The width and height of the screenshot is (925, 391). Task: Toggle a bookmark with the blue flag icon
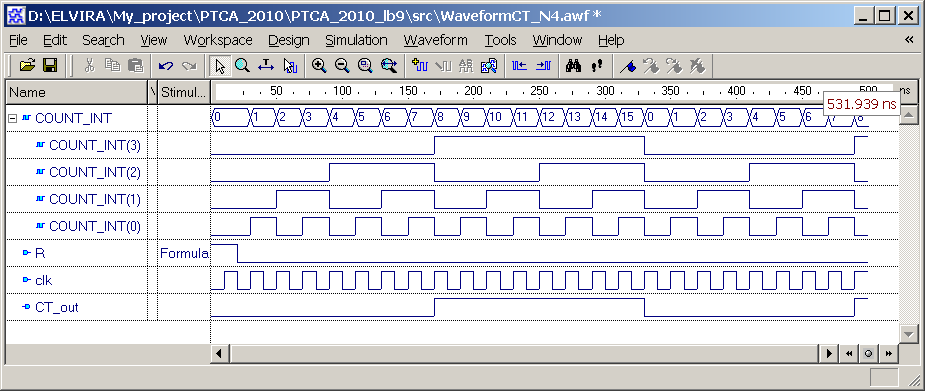pyautogui.click(x=628, y=65)
